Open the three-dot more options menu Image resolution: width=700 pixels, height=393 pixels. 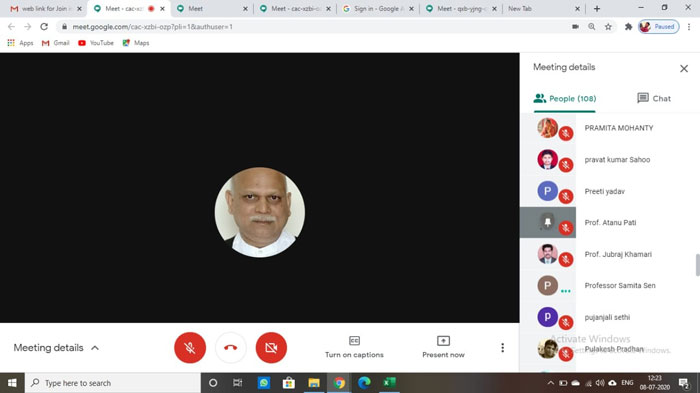coord(503,347)
